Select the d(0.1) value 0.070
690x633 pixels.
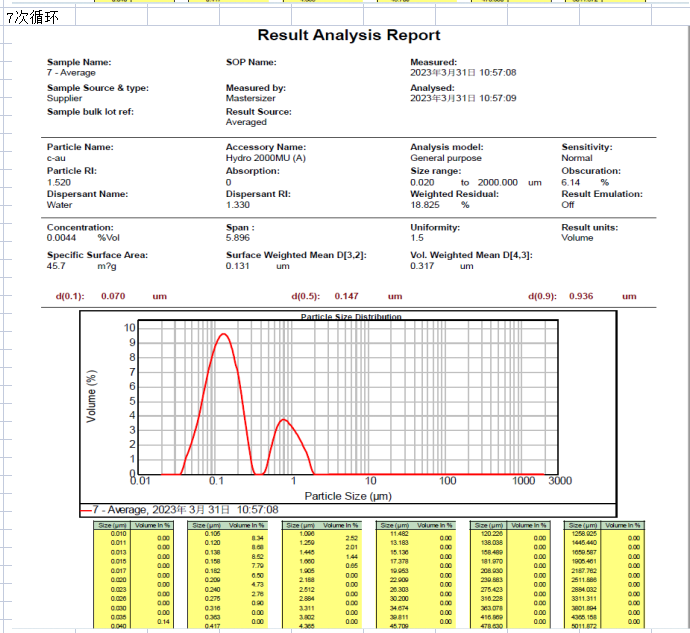[113, 296]
